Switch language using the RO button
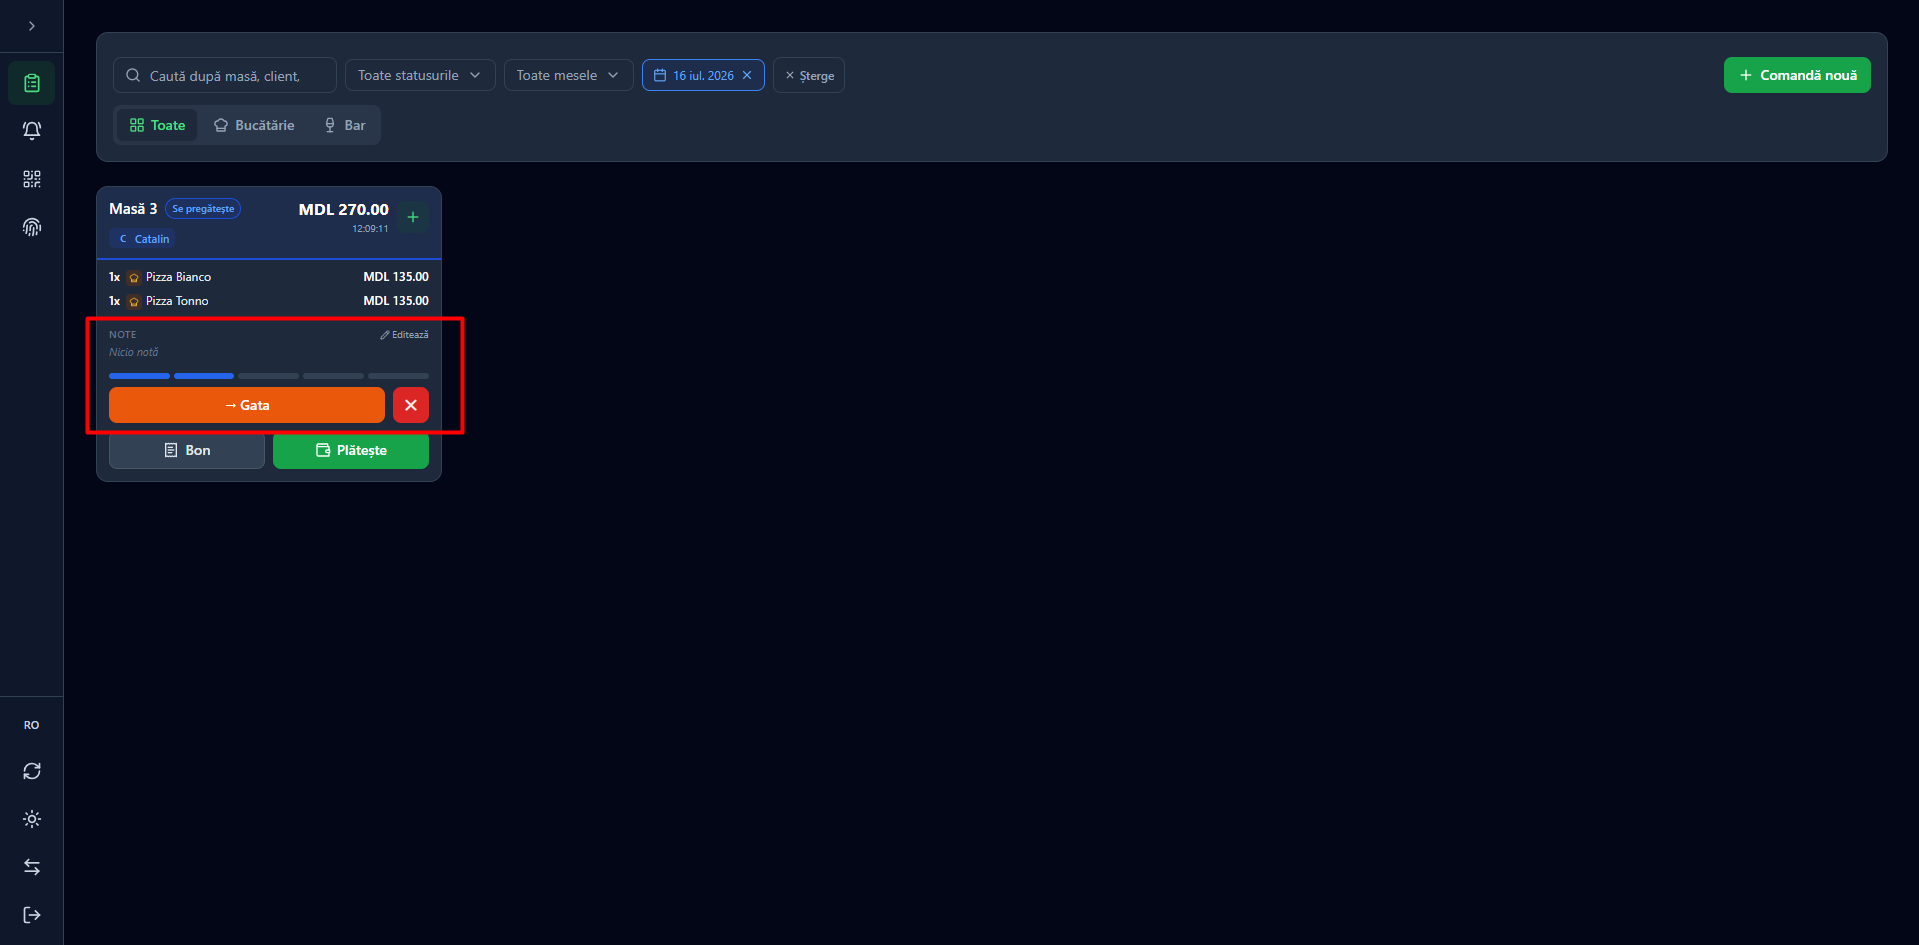This screenshot has width=1919, height=945. click(32, 725)
